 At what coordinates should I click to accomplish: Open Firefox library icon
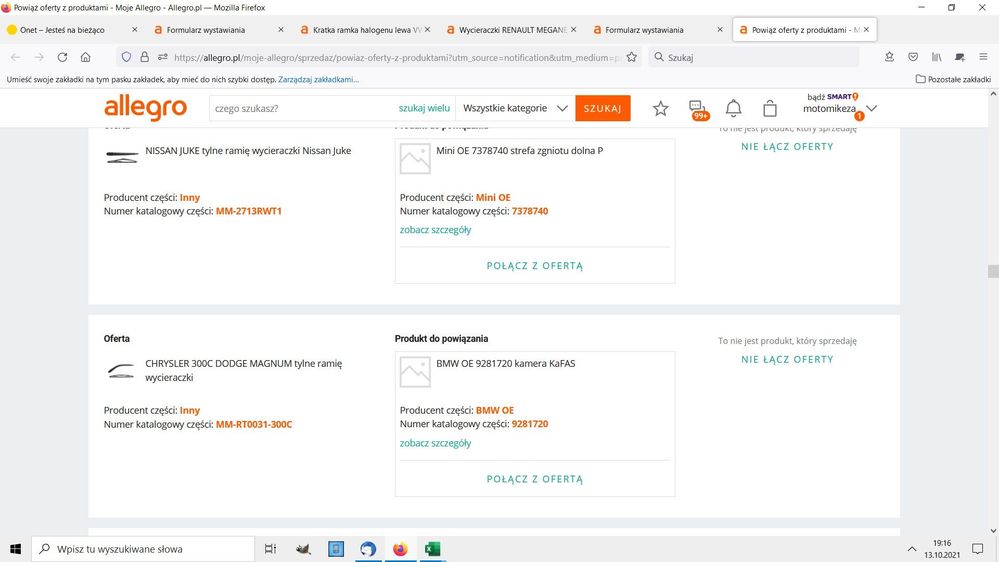tap(937, 57)
